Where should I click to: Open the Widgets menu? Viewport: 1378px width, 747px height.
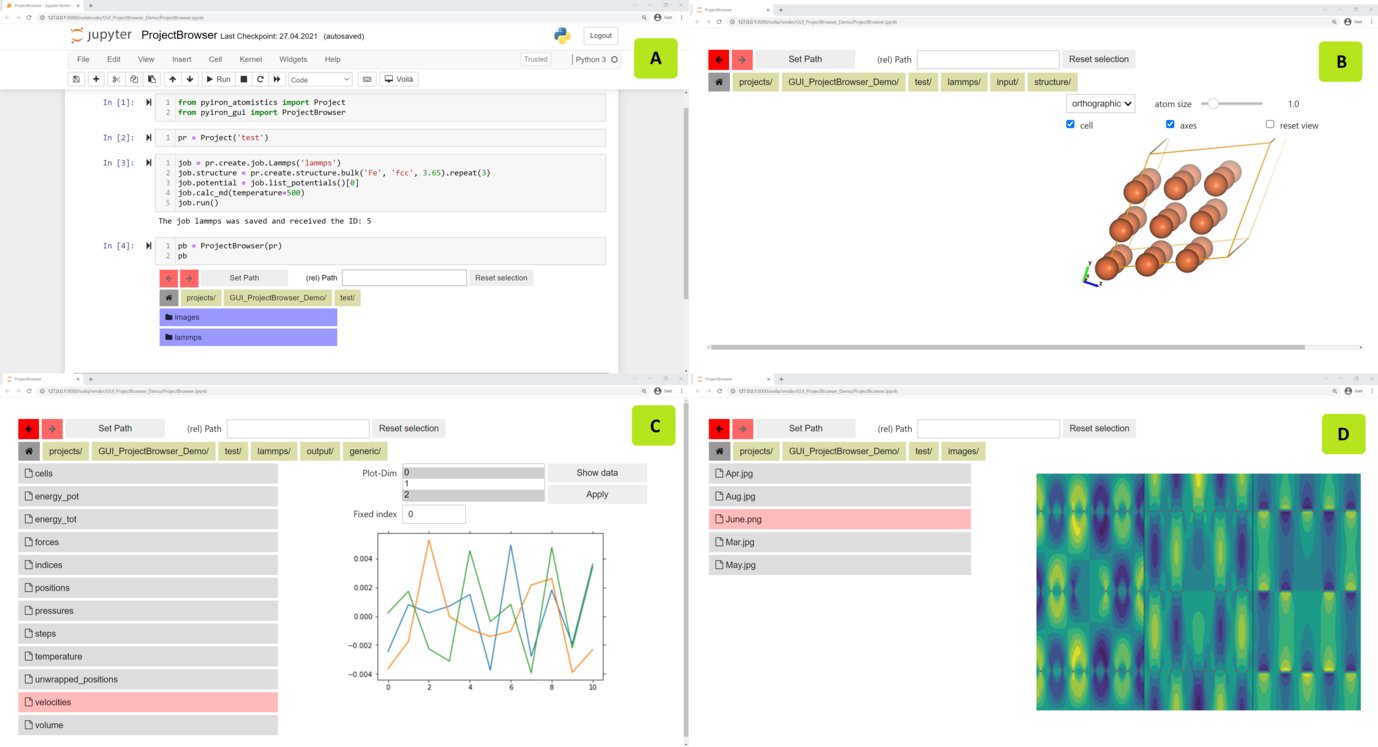tap(293, 60)
